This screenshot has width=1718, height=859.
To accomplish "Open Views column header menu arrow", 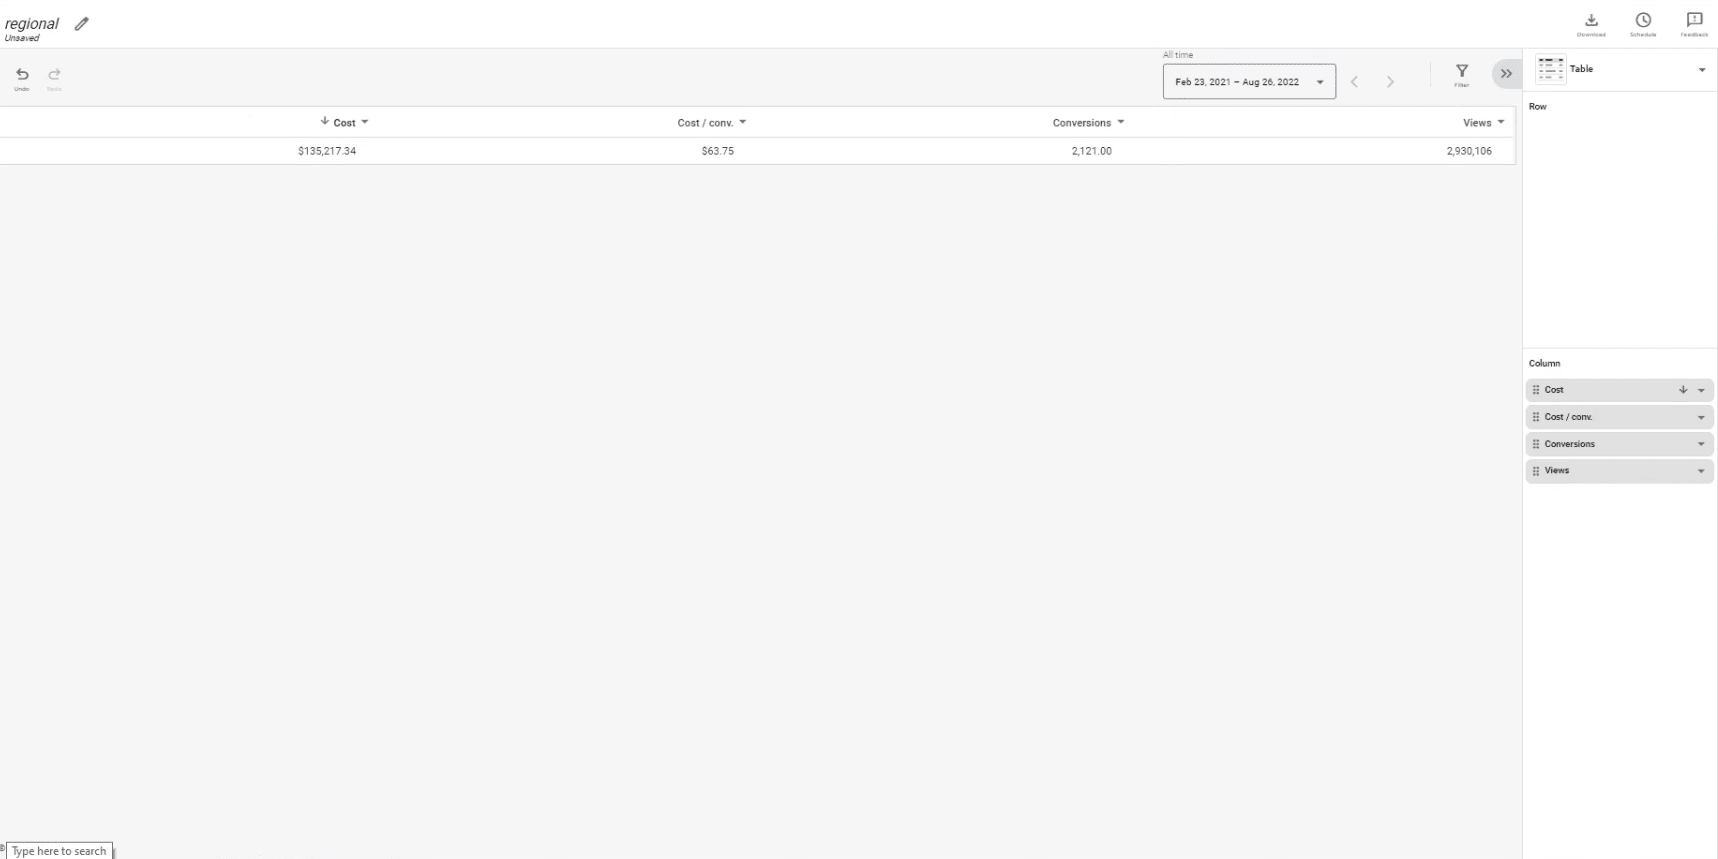I will click(1501, 122).
